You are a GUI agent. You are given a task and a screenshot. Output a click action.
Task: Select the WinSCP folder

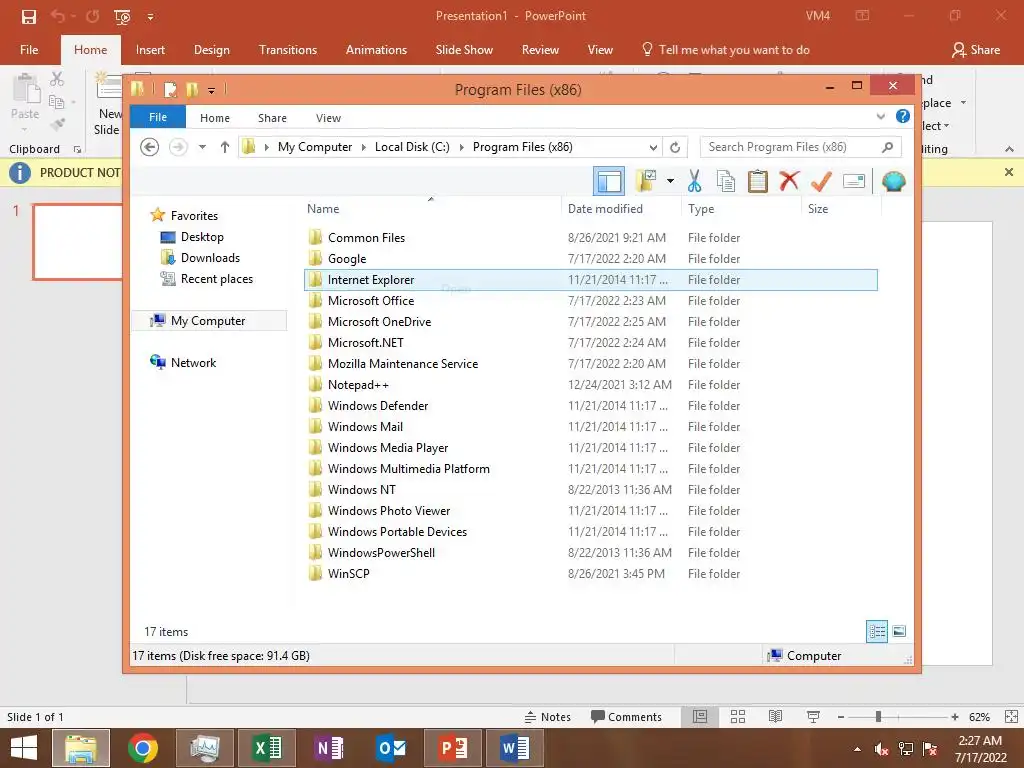tap(591, 573)
